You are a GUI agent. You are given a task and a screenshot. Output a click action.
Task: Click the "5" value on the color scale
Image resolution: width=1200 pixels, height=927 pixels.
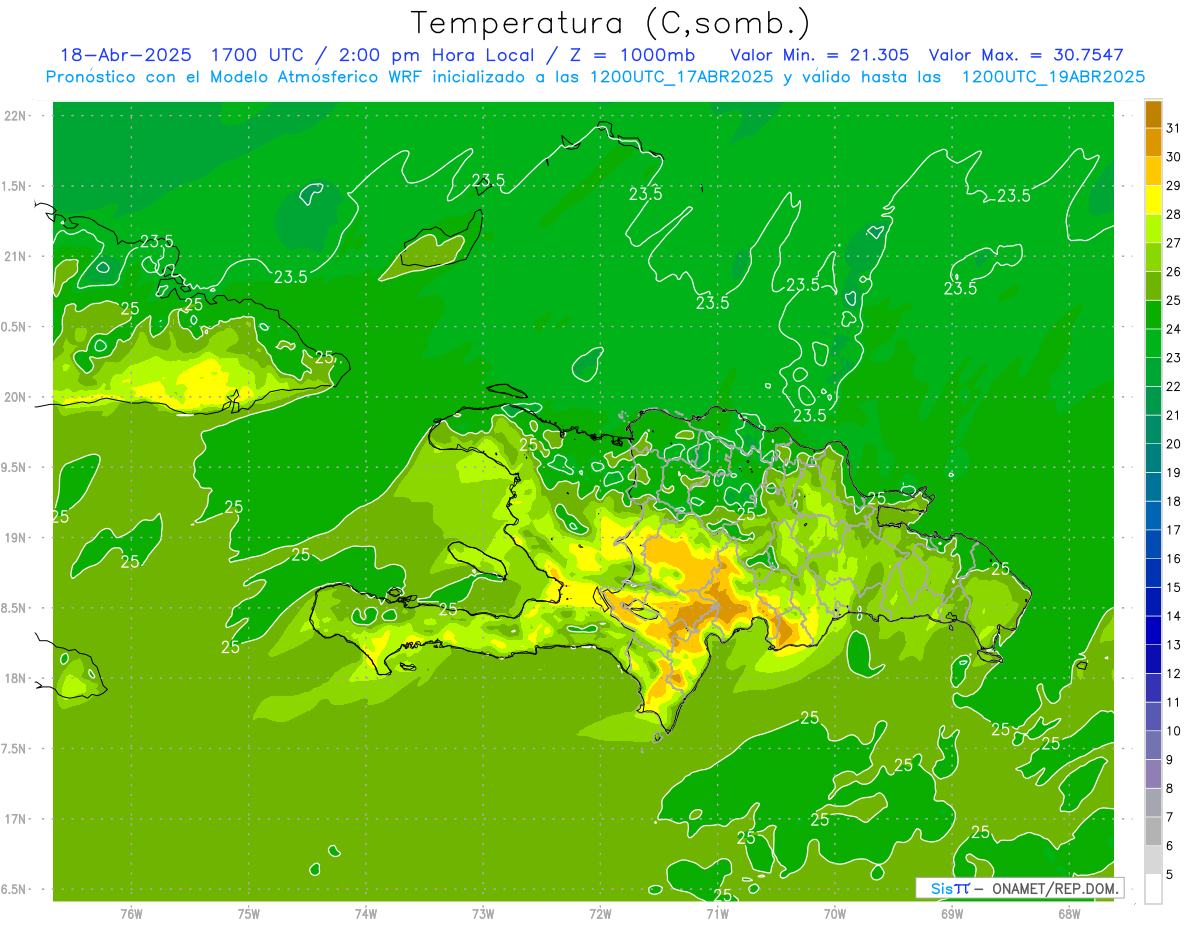pos(1170,875)
